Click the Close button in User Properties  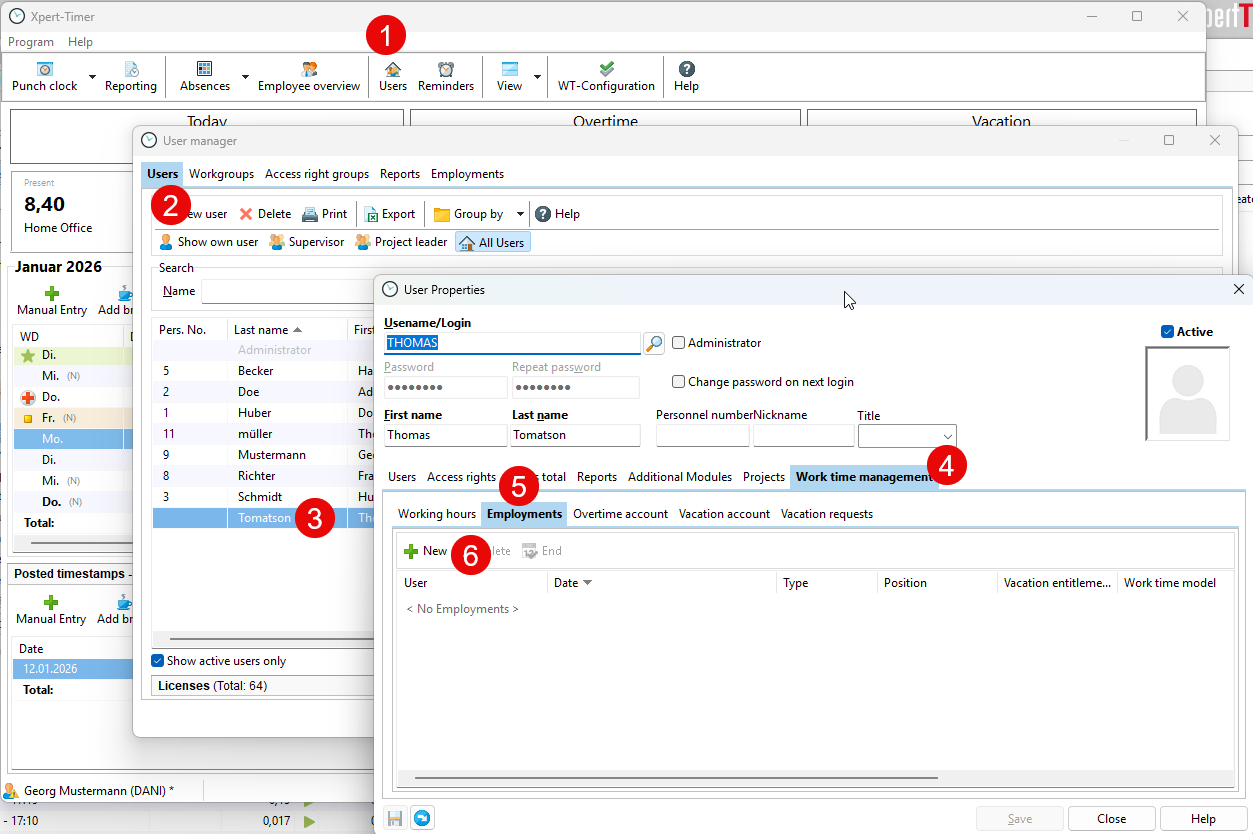(x=1111, y=818)
